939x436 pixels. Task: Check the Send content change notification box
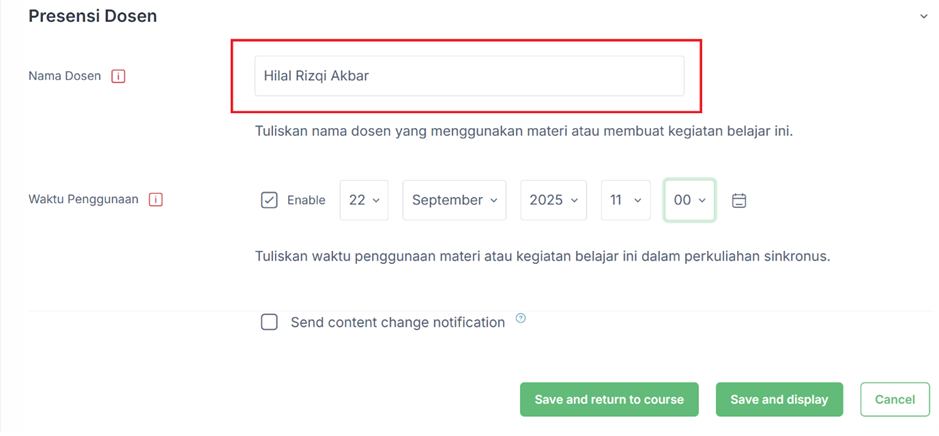pyautogui.click(x=269, y=322)
